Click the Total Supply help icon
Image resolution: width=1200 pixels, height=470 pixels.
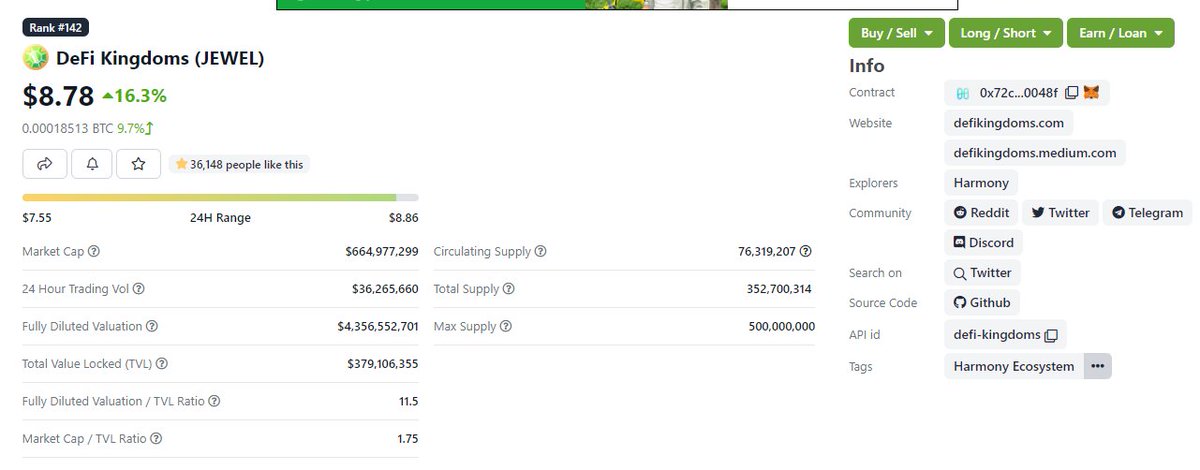coord(508,289)
